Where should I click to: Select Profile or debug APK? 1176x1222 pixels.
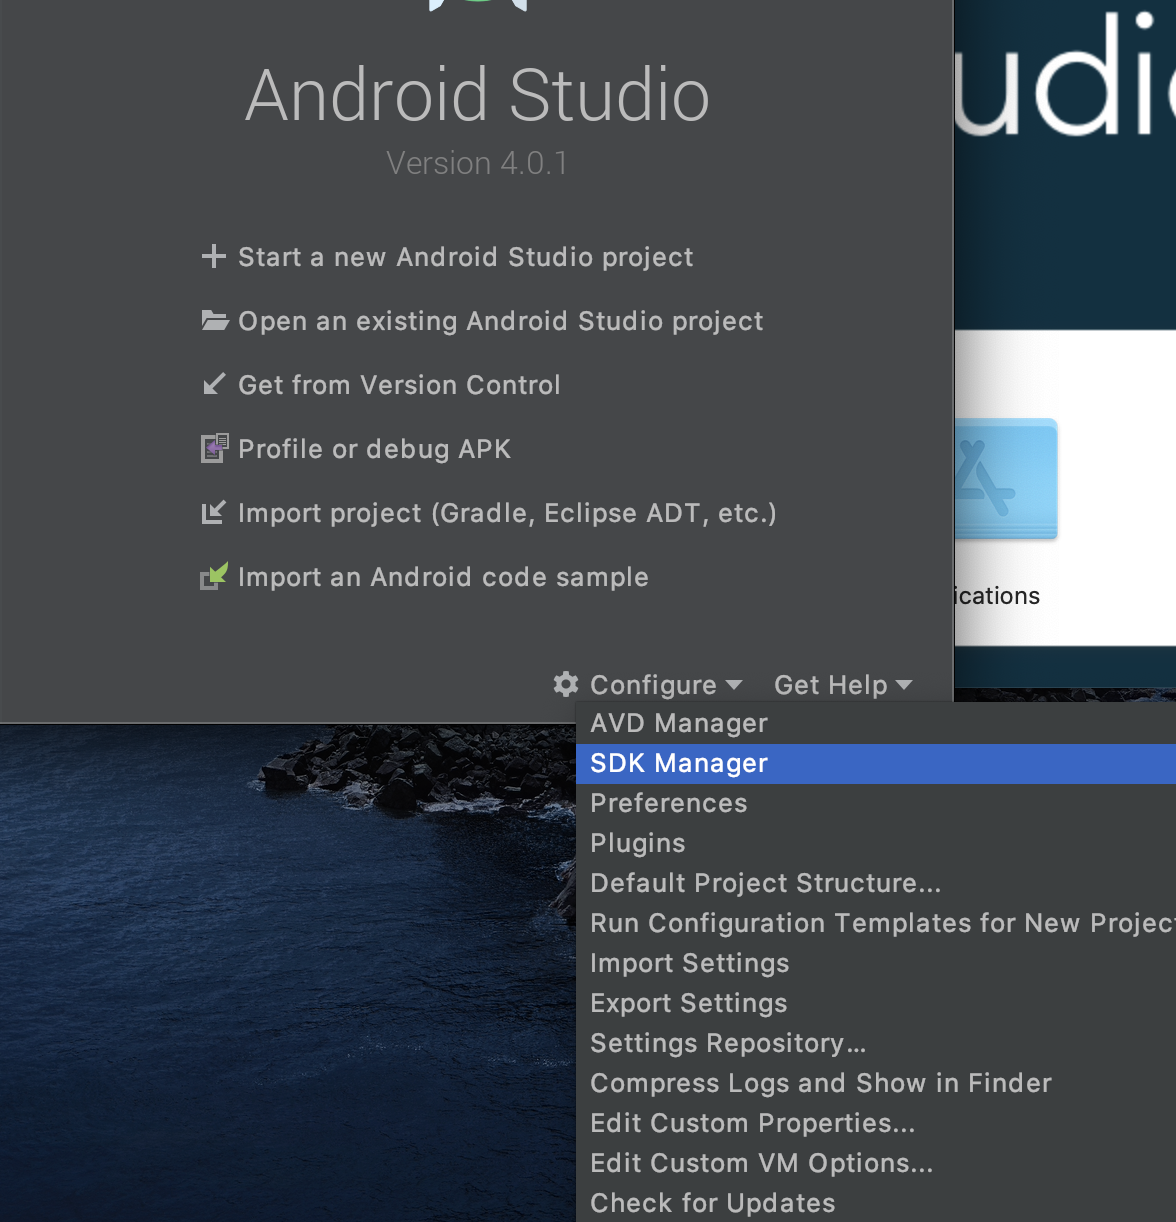click(374, 449)
